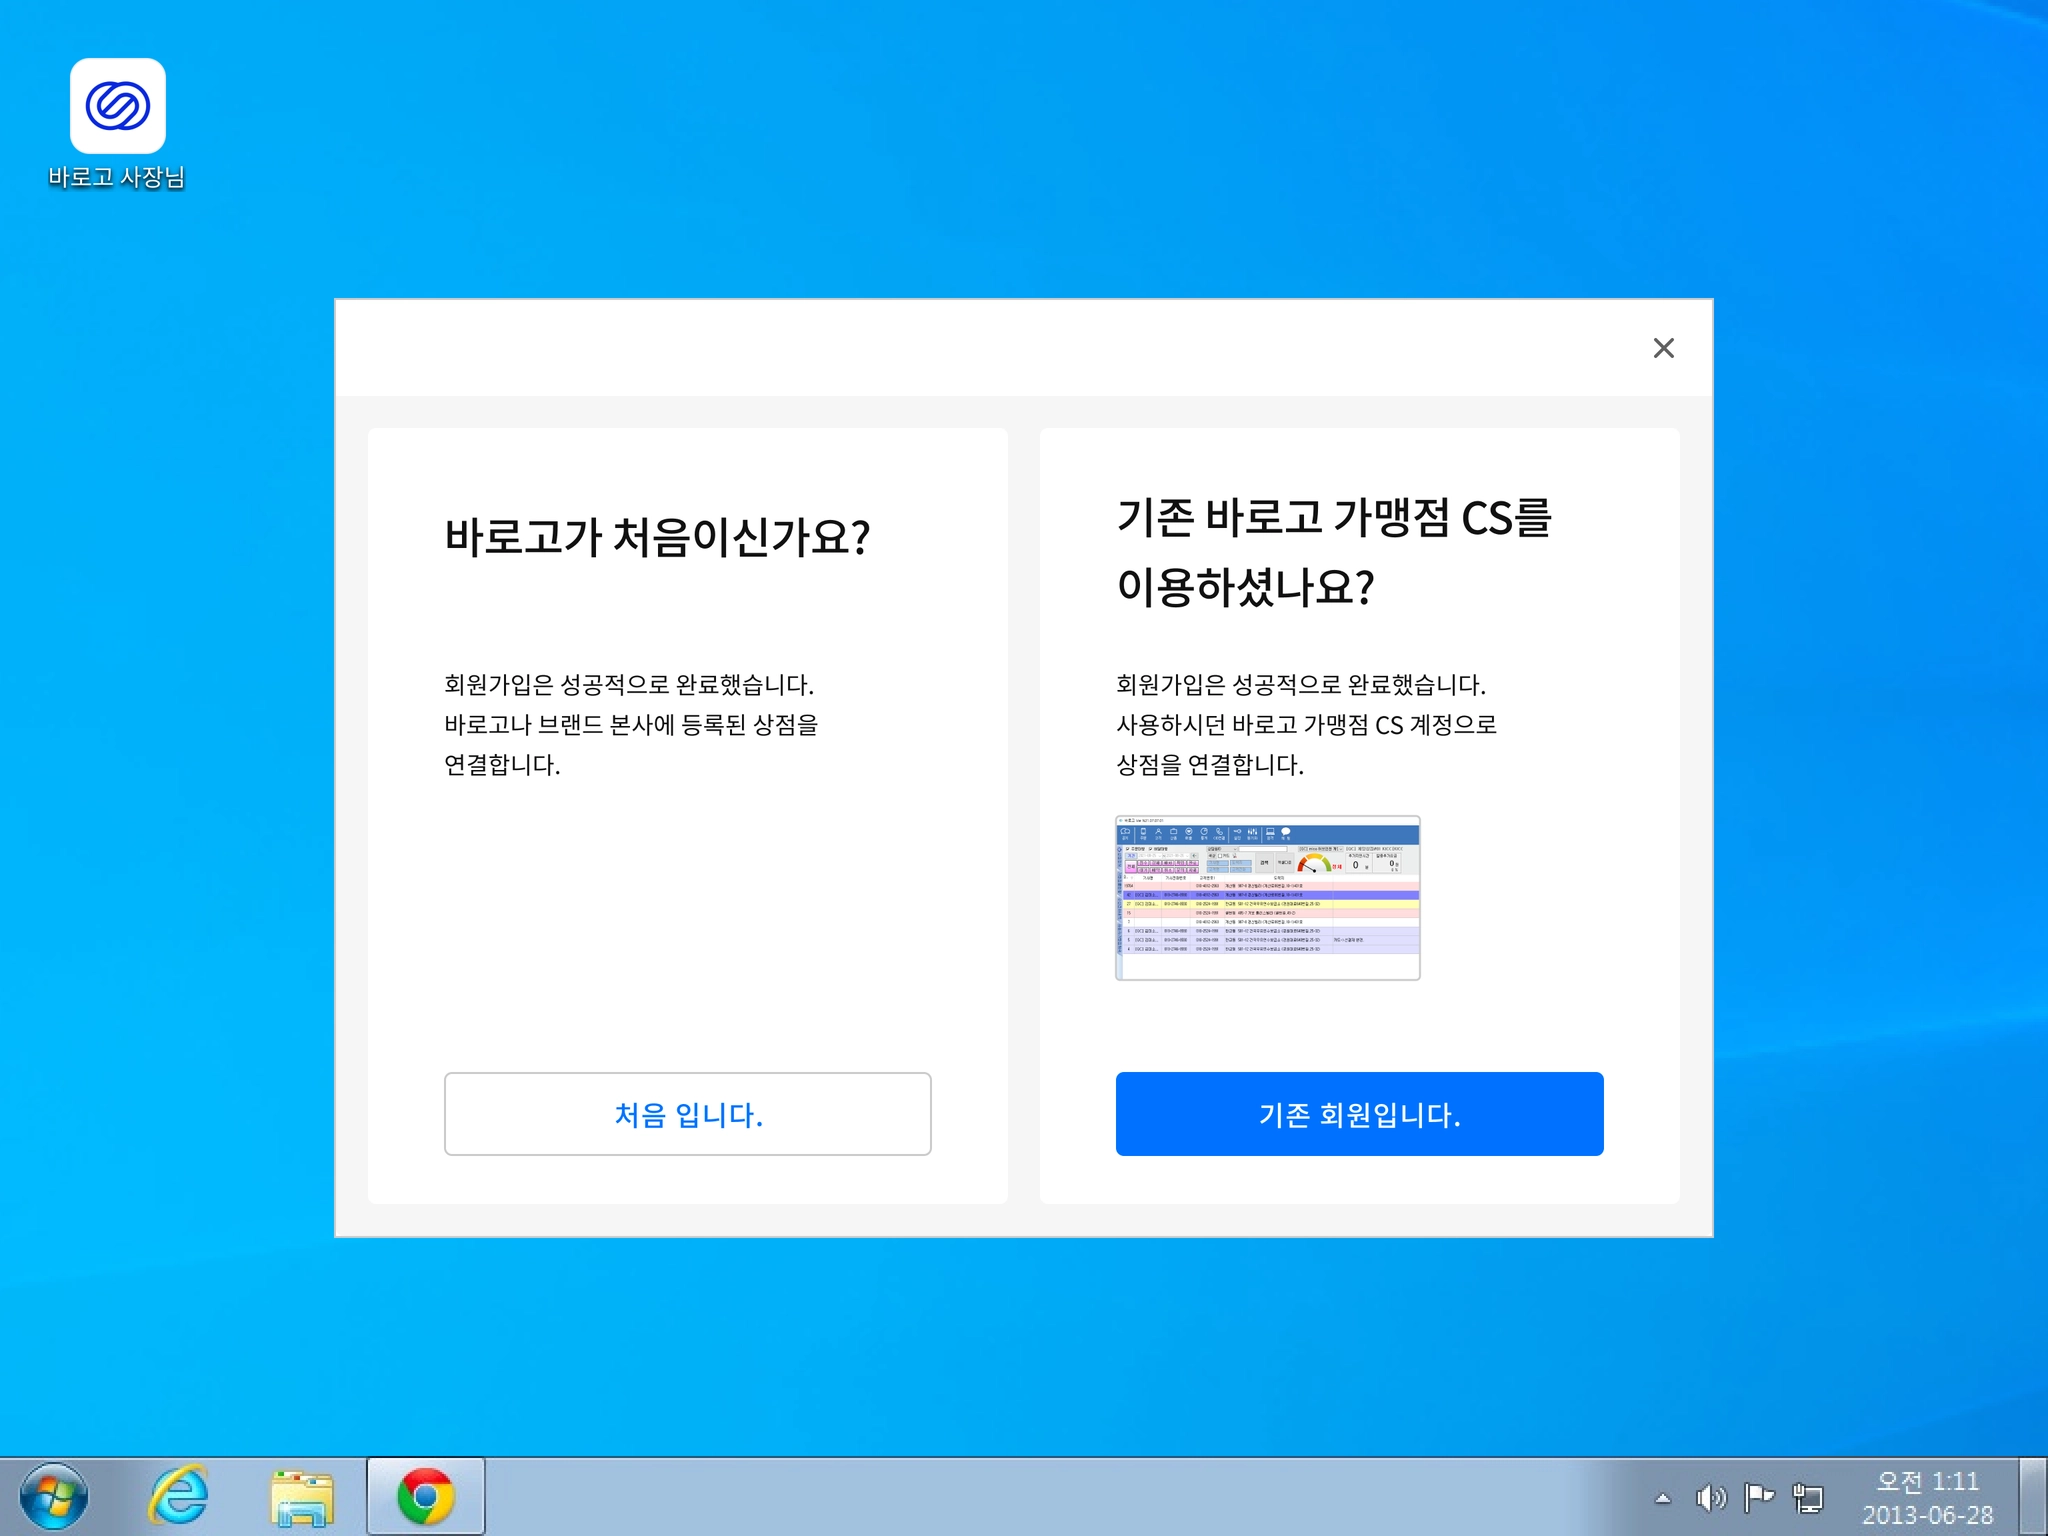Open the Action Center flag icon

coord(1758,1497)
